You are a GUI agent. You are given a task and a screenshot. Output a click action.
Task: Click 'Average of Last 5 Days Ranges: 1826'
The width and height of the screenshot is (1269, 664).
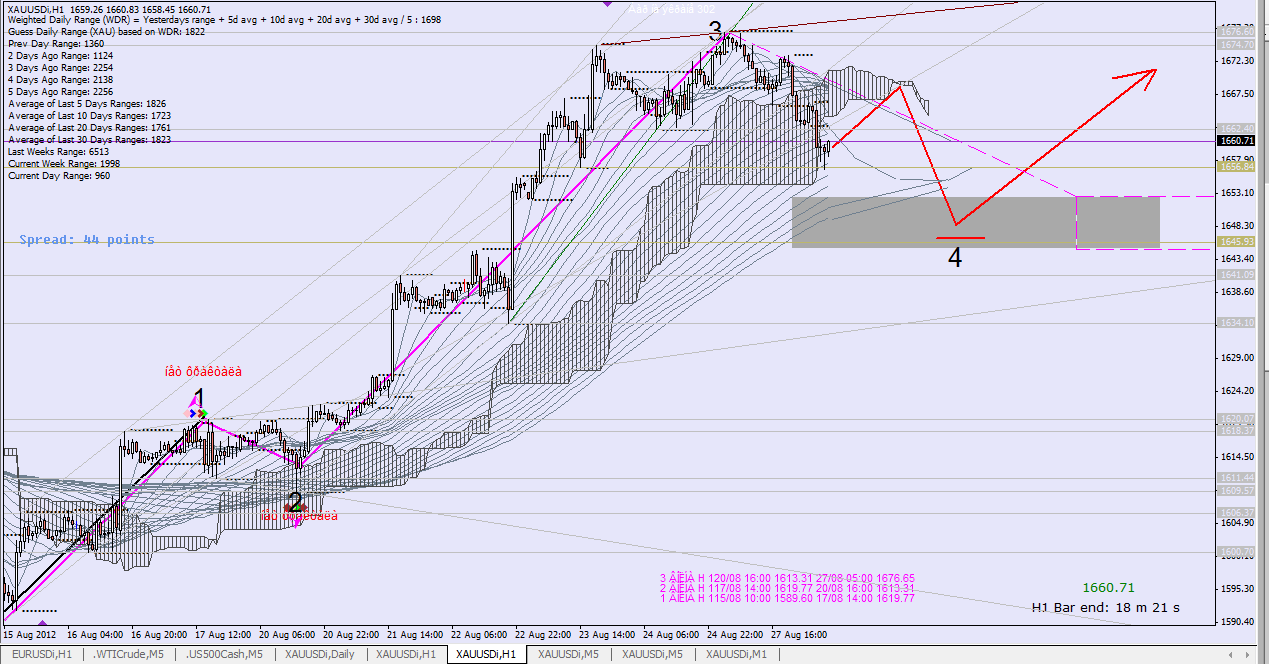pos(87,104)
